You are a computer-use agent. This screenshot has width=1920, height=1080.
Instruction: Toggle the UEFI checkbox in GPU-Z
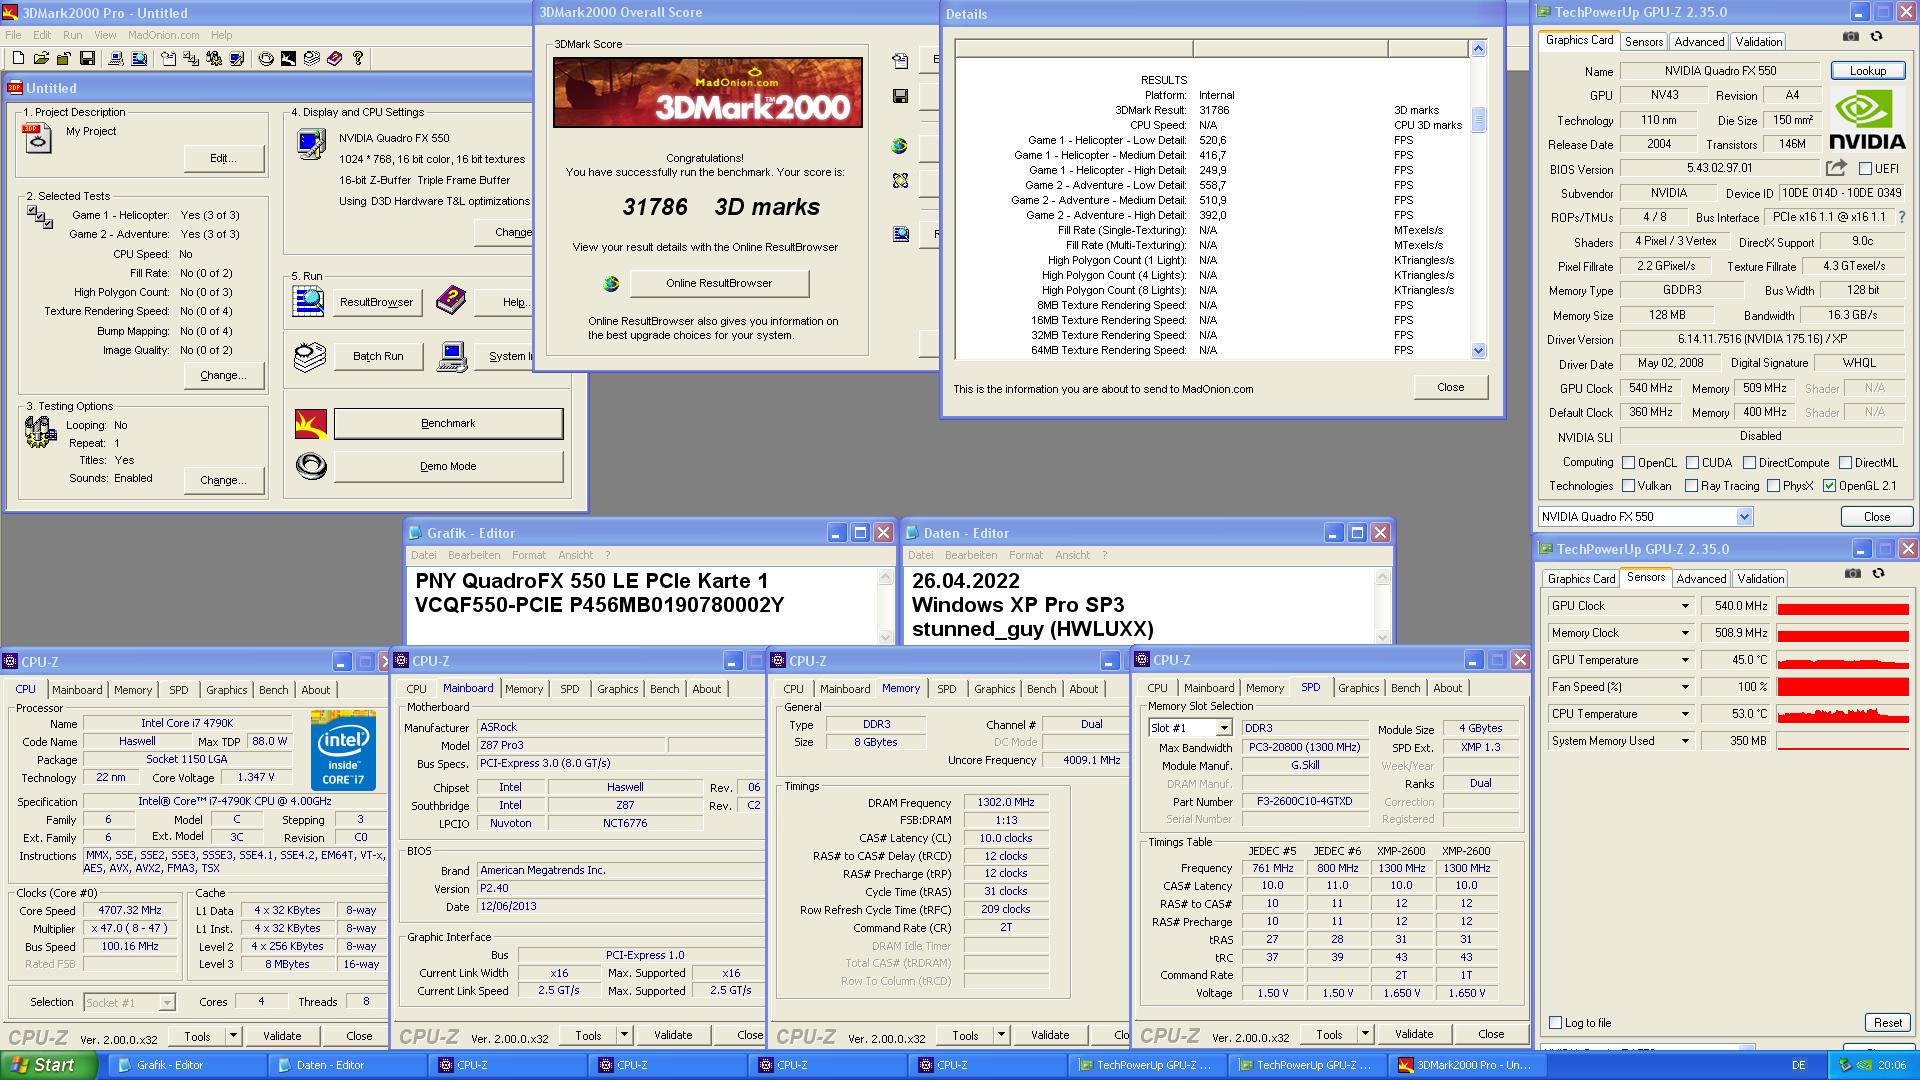(x=1865, y=169)
